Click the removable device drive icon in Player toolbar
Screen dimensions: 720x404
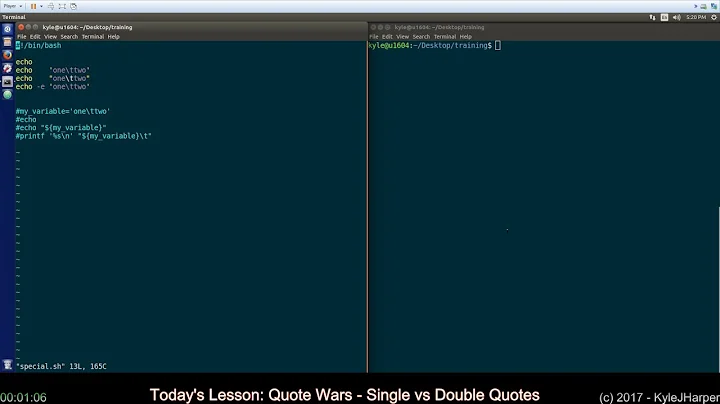703,6
